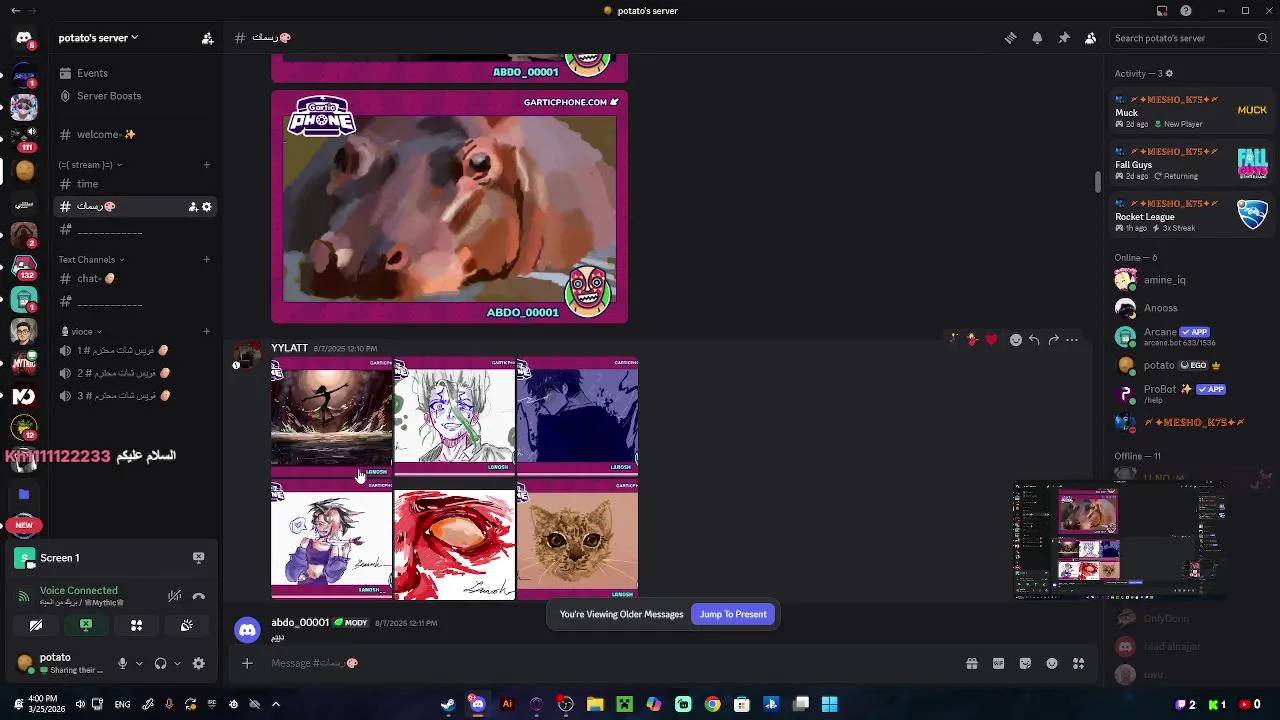The height and width of the screenshot is (720, 1280).
Task: Open Google Chrome from taskbar
Action: (712, 704)
